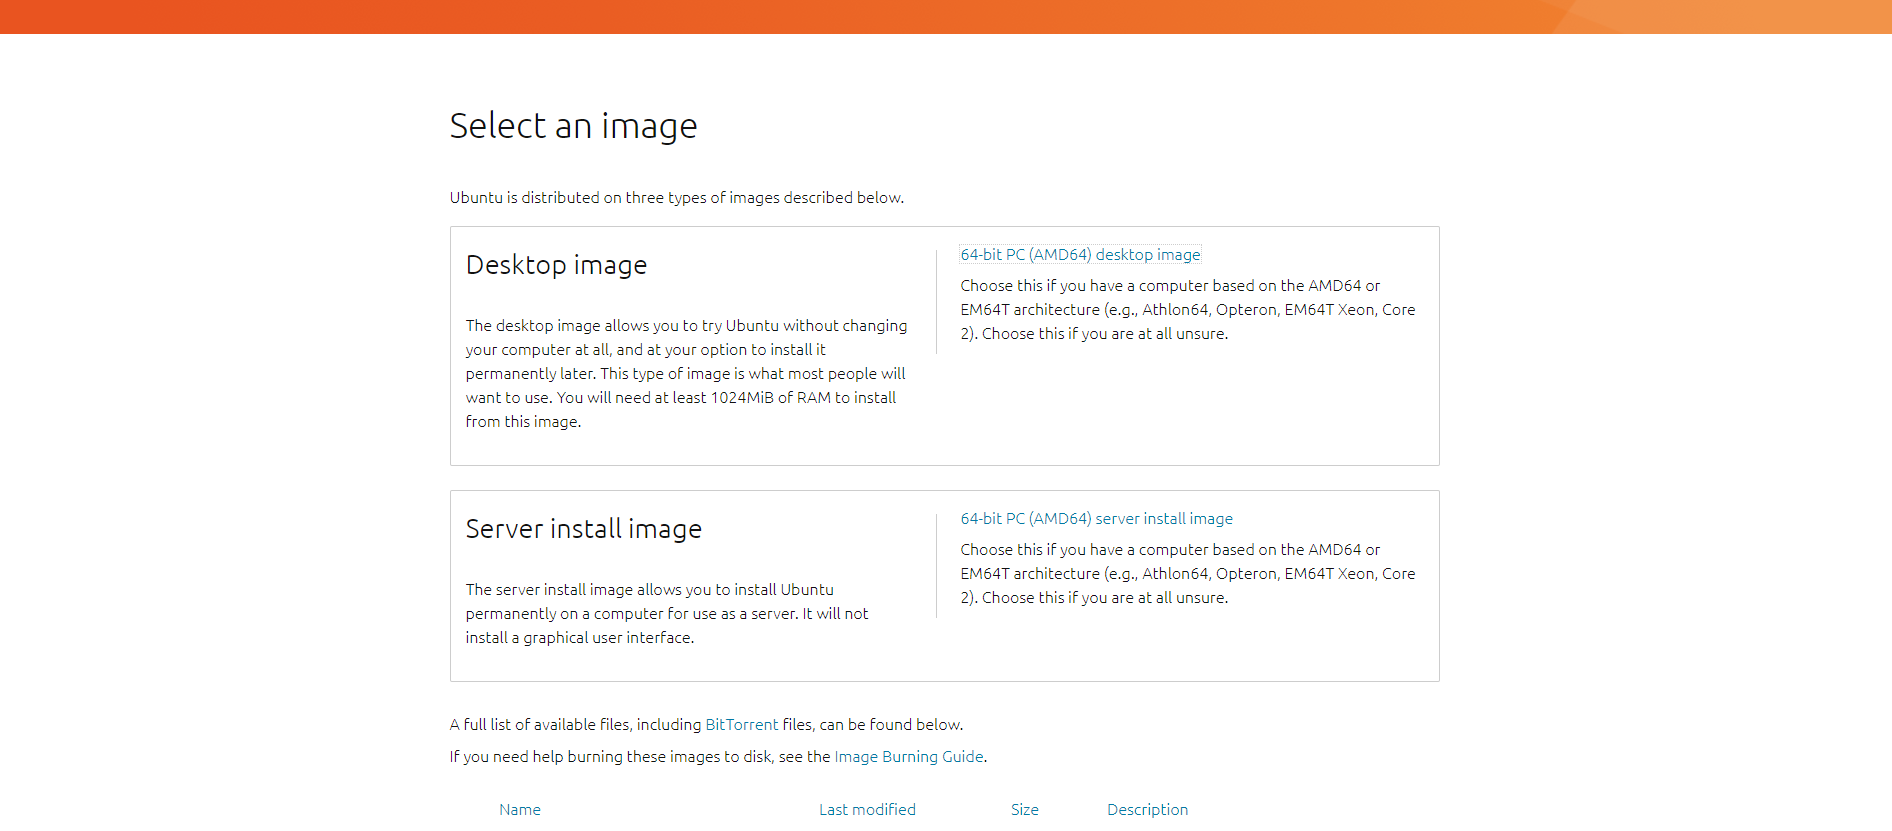Click the 'Desktop image' heading

coord(556,265)
